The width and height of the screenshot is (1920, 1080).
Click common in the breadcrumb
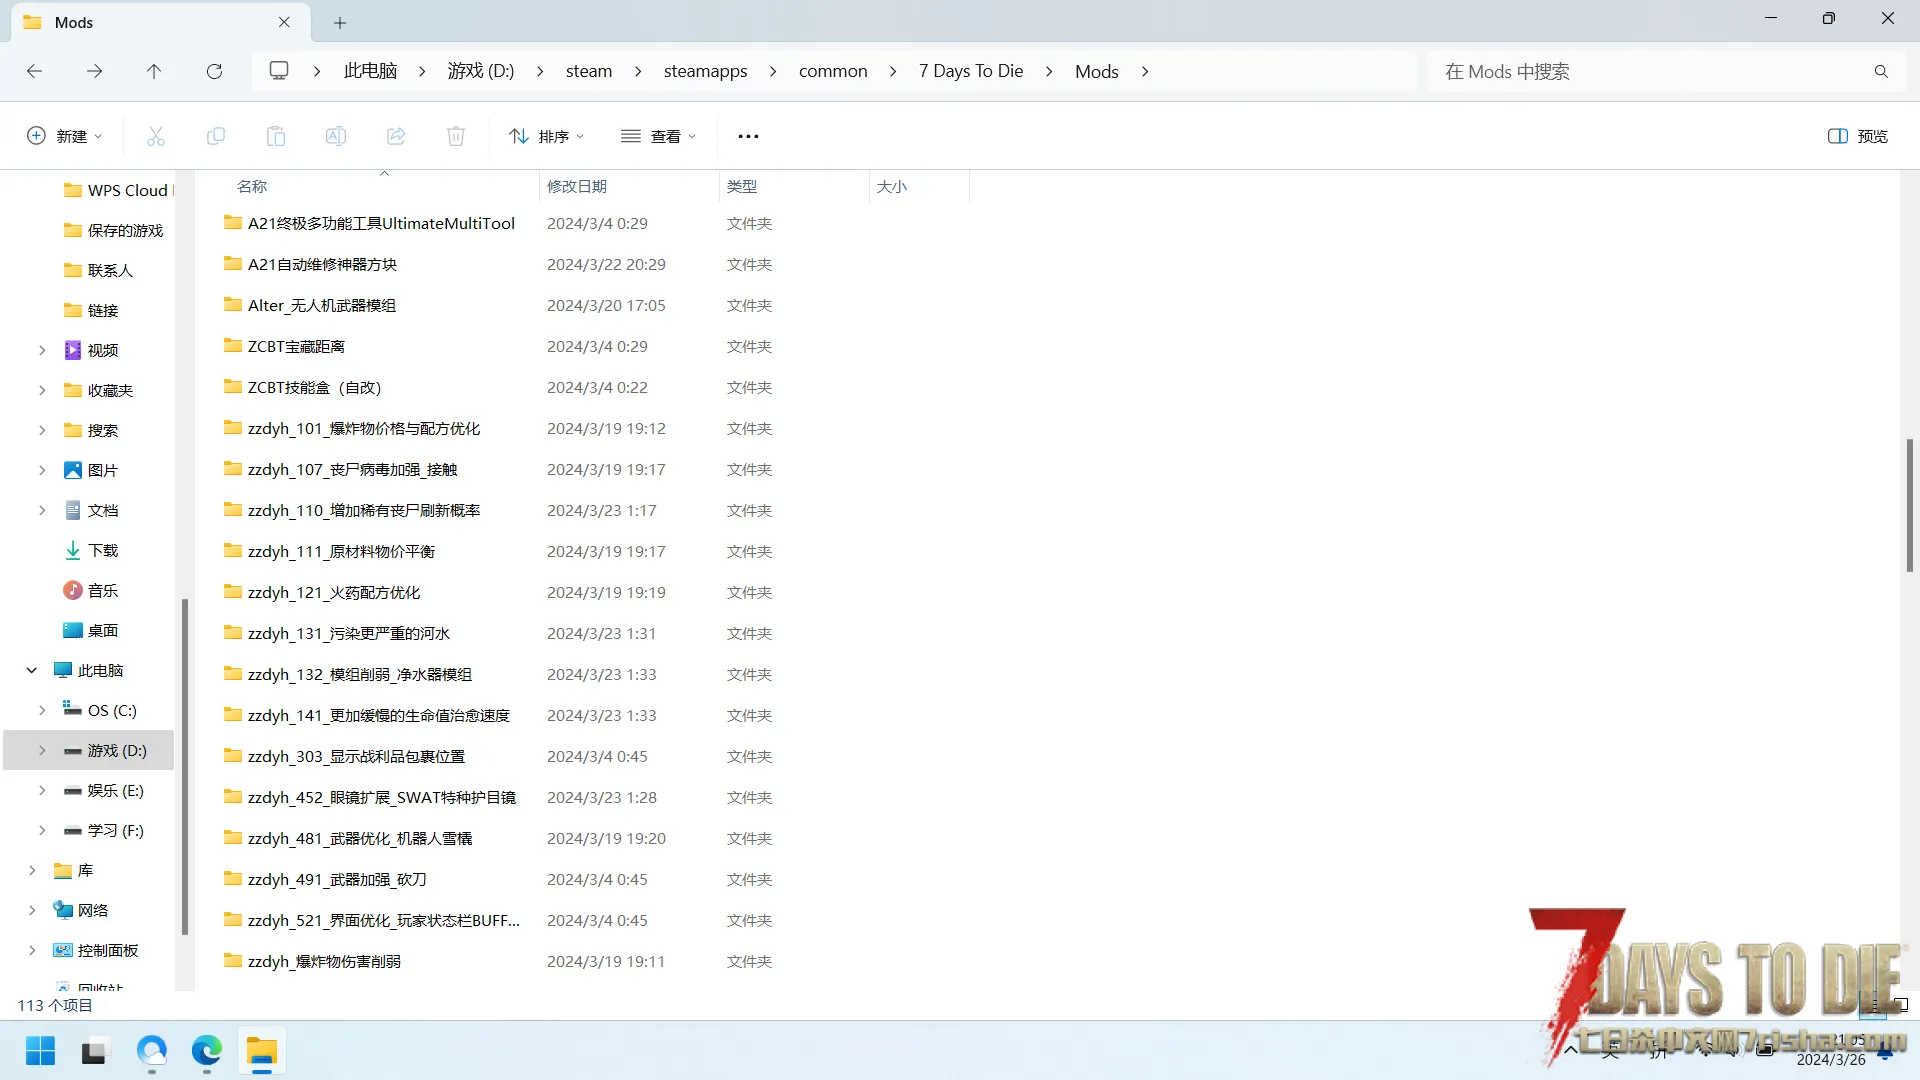(x=833, y=71)
